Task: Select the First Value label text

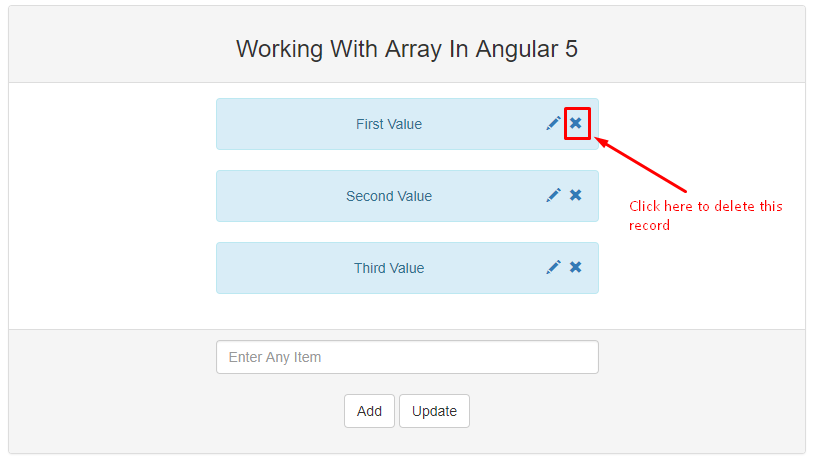Action: (389, 124)
